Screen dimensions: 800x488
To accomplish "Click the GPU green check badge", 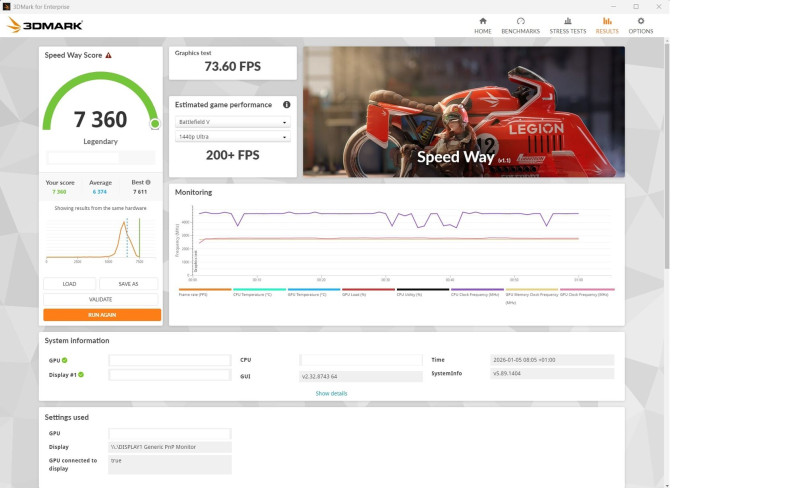I will click(x=65, y=360).
